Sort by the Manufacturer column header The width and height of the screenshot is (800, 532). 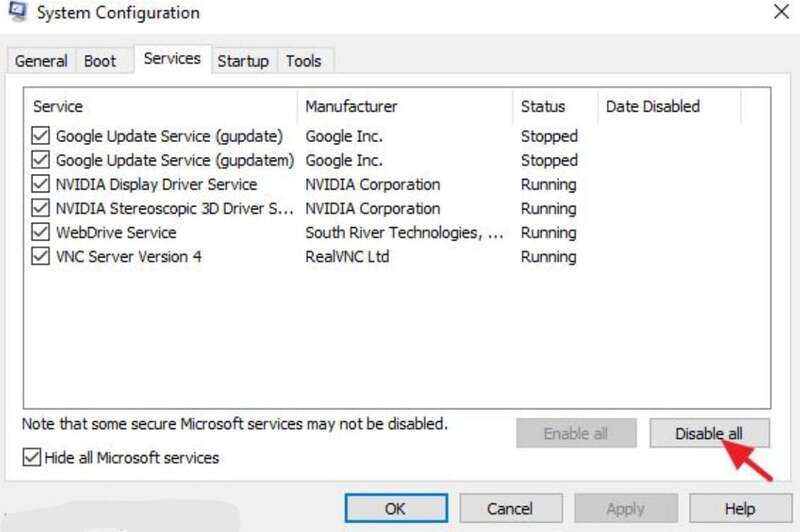[405, 106]
